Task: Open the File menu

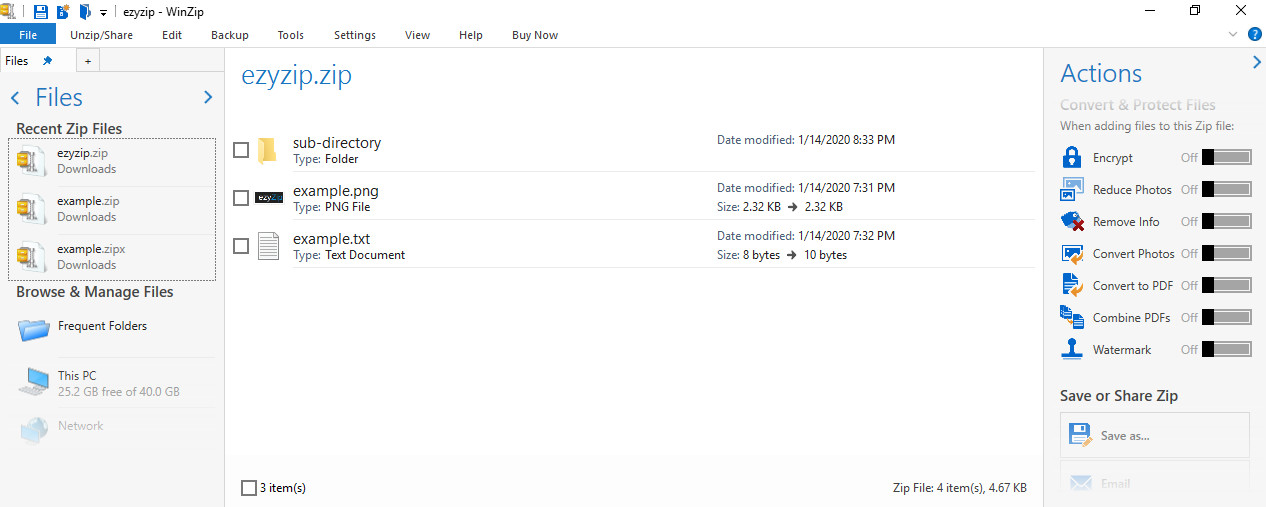Action: [x=28, y=35]
